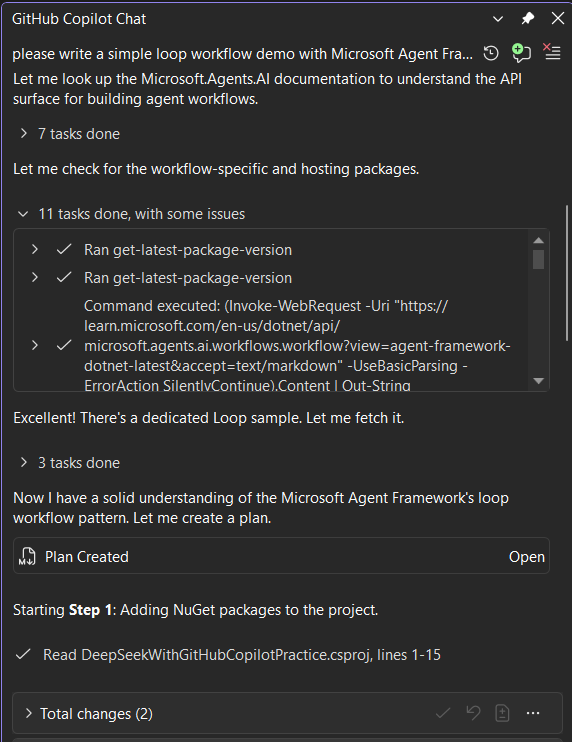Open the created plan
Screen dimensions: 572x742
(527, 557)
